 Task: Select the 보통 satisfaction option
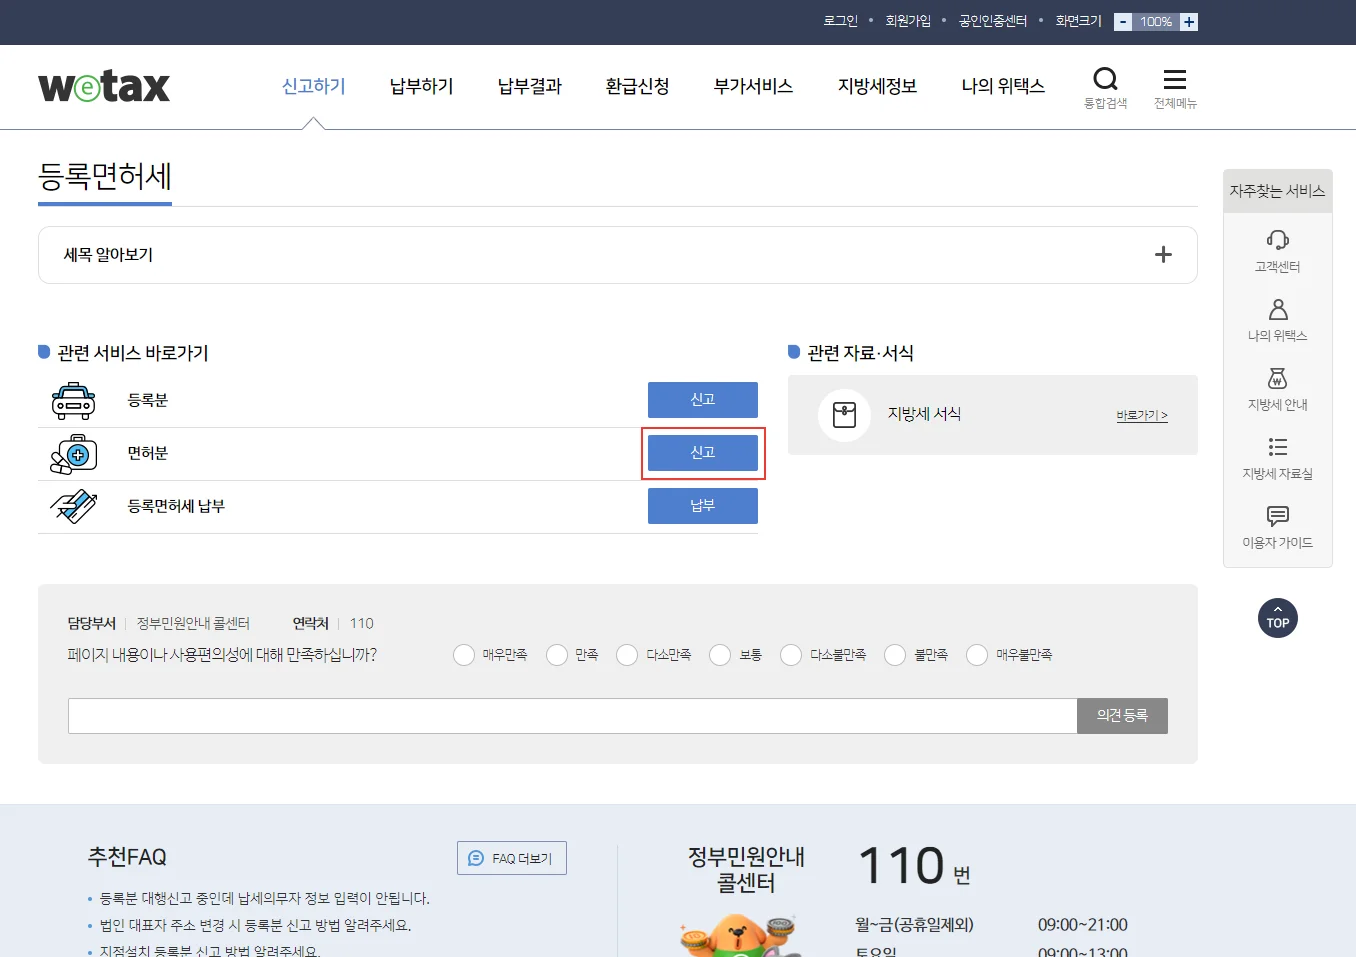tap(720, 655)
